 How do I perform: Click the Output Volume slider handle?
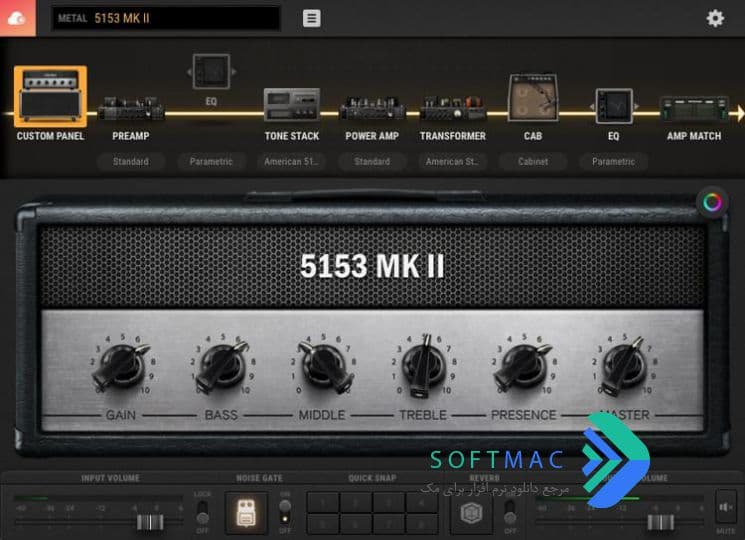pyautogui.click(x=661, y=522)
